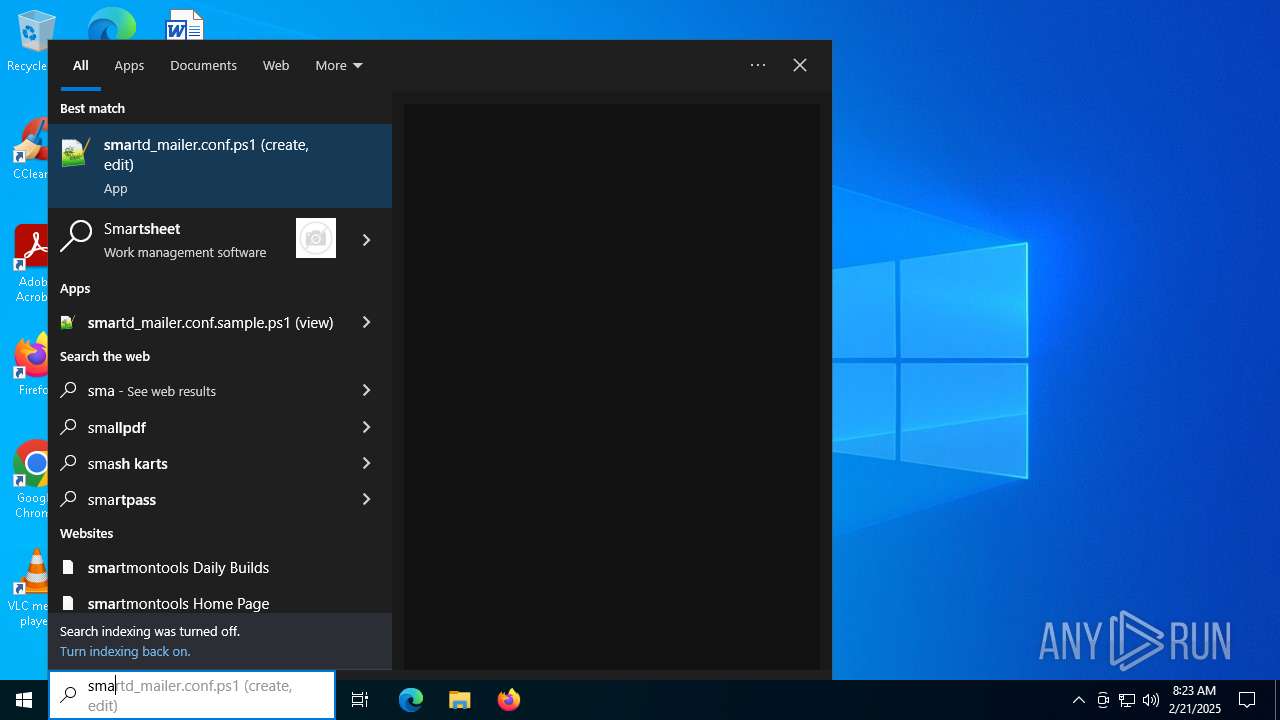Launch Firefox from the taskbar
The image size is (1280, 720).
coord(508,700)
